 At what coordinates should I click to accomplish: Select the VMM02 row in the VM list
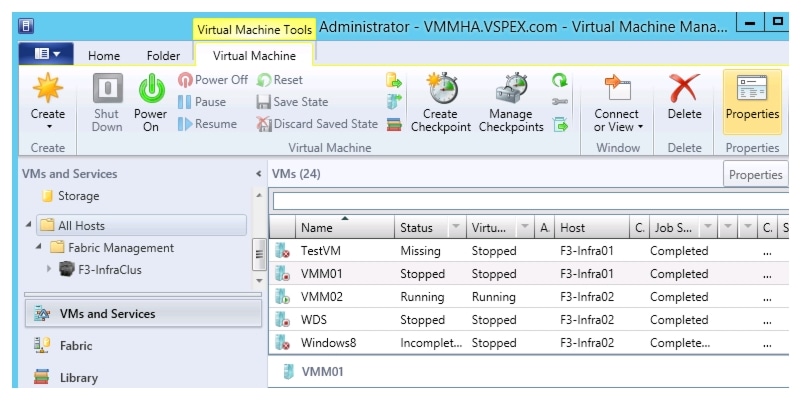322,297
